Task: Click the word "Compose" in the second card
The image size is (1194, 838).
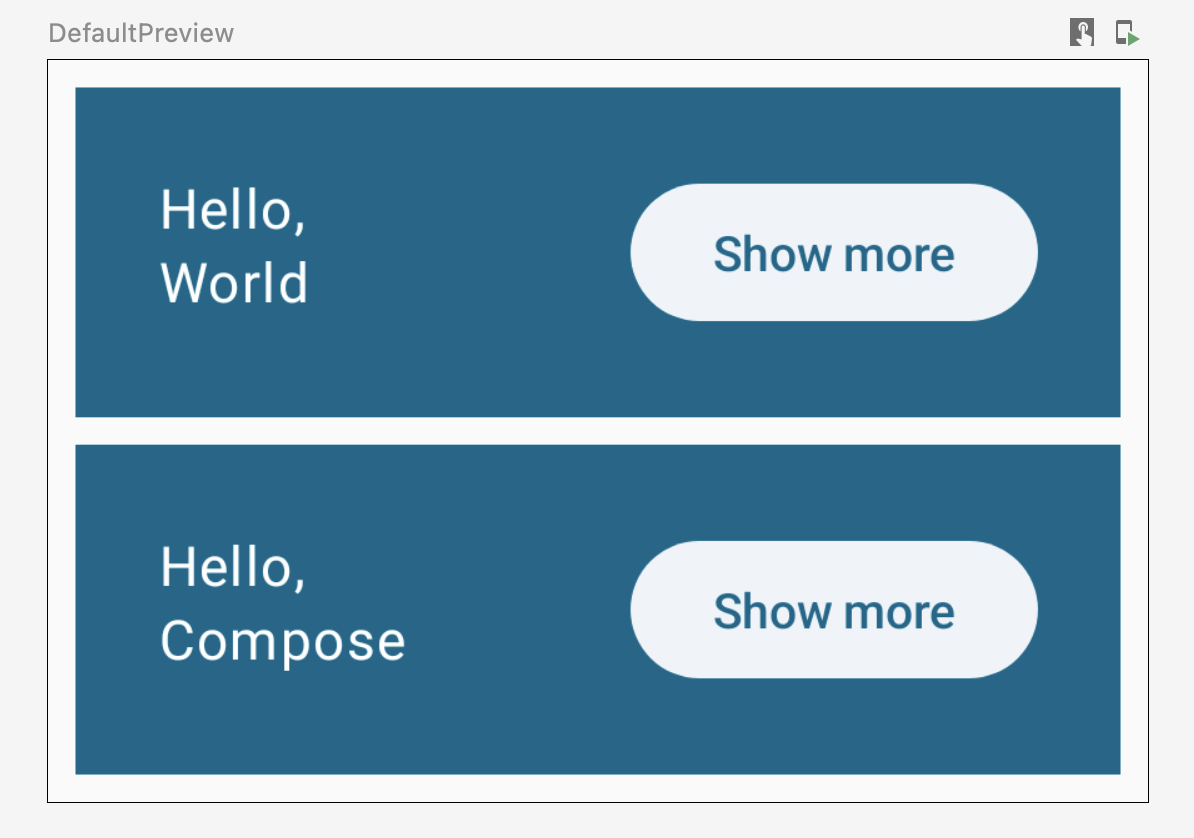Action: tap(283, 641)
